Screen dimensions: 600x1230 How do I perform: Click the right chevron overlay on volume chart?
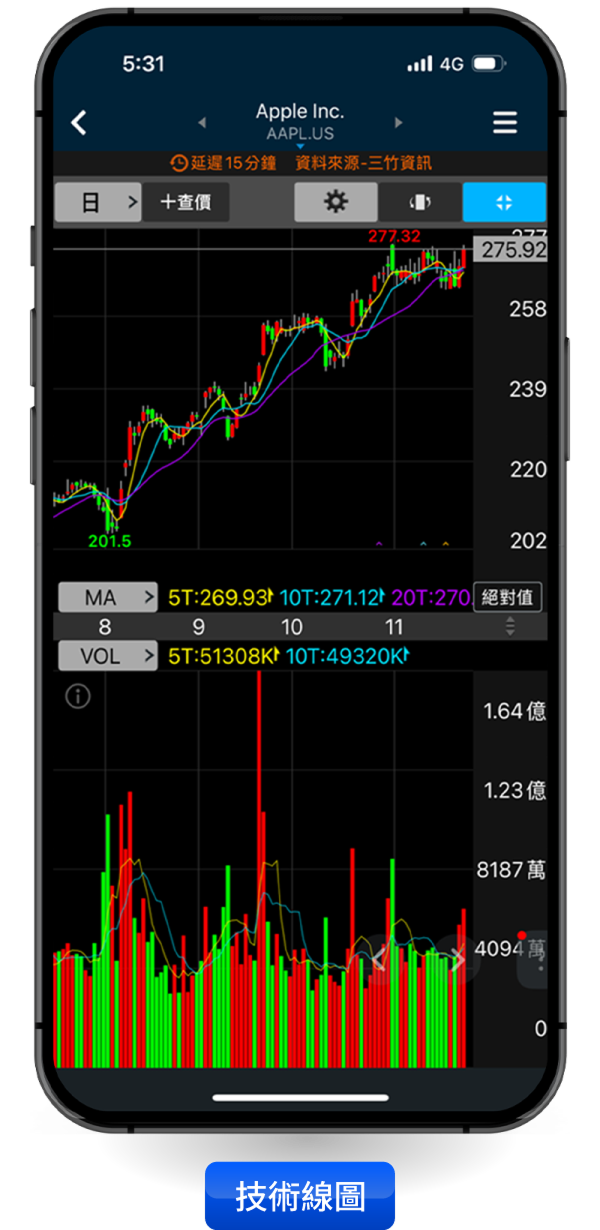point(457,961)
